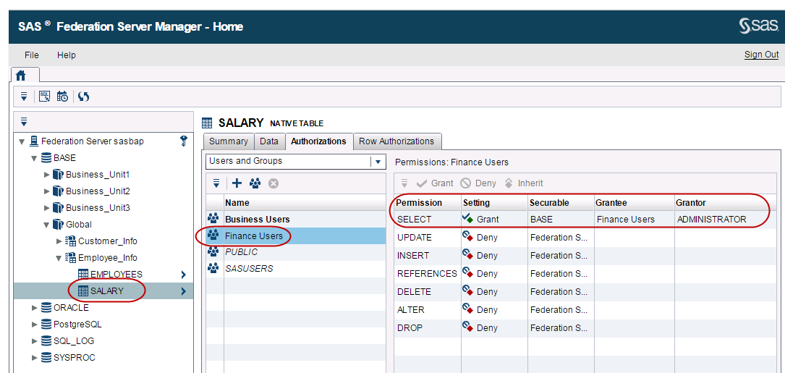Click the EMPLOYEES table icon
This screenshot has width=796, height=384.
tap(83, 274)
